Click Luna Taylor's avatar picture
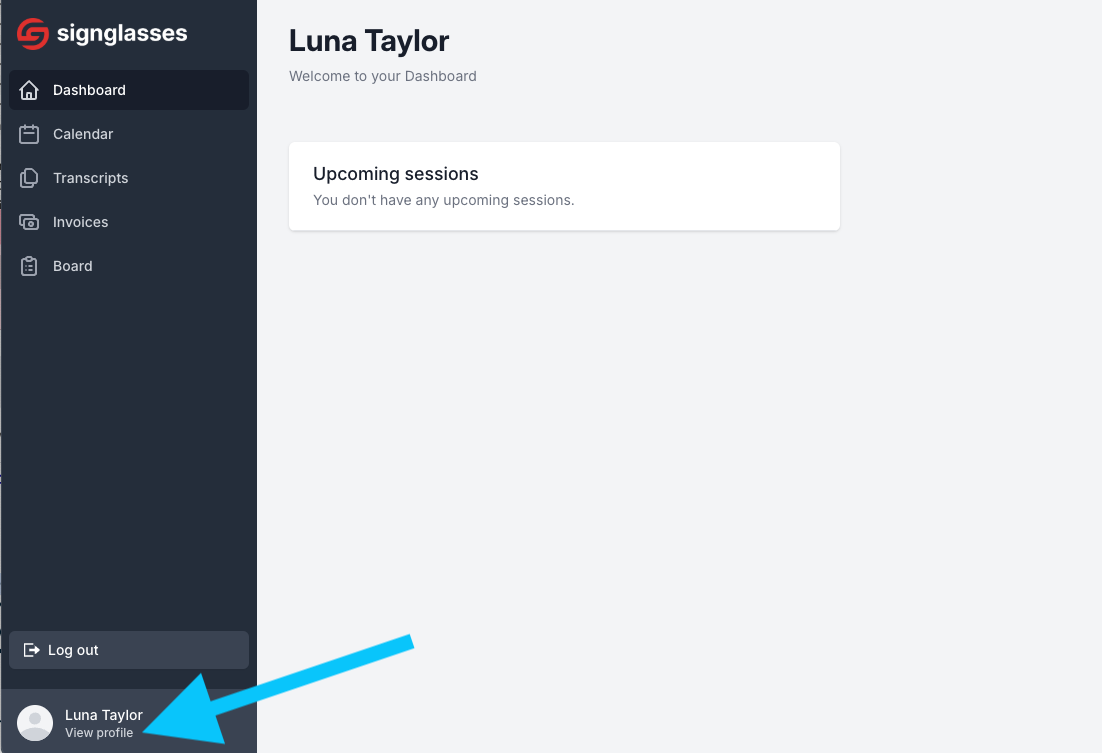 35,723
